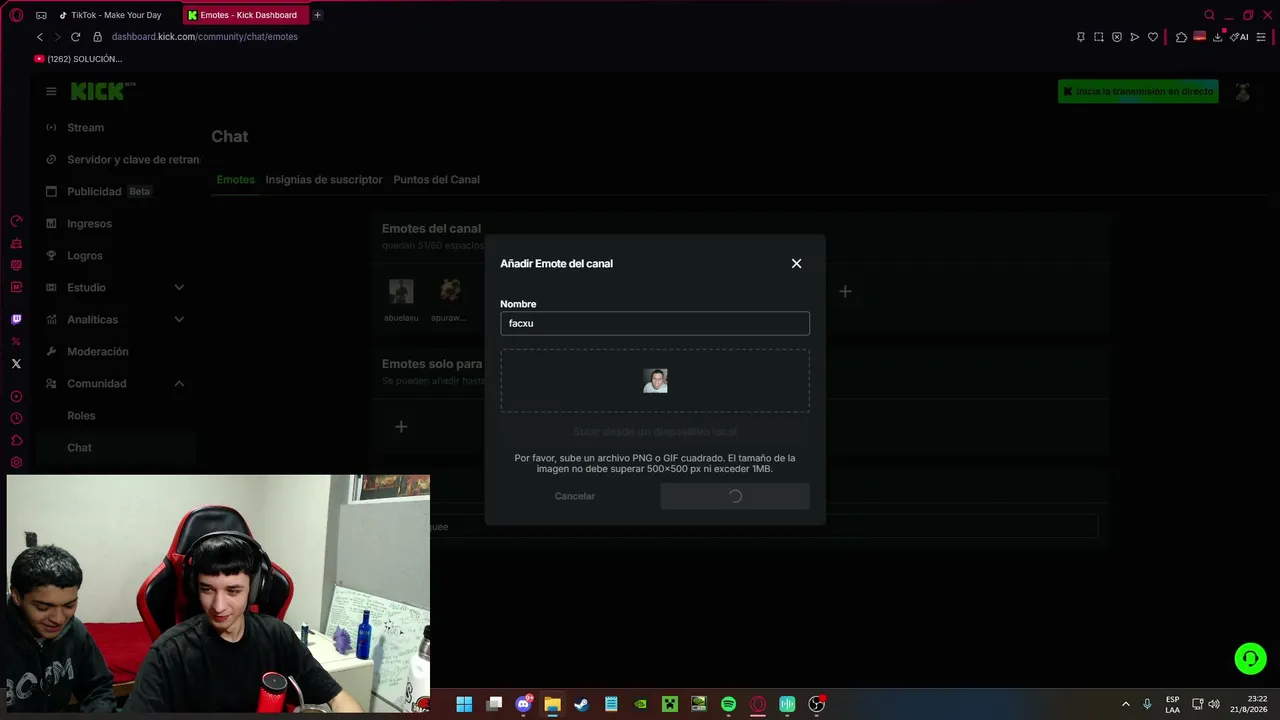Screen dimensions: 1280x720
Task: Add a new channel emote plus icon
Action: click(x=845, y=292)
